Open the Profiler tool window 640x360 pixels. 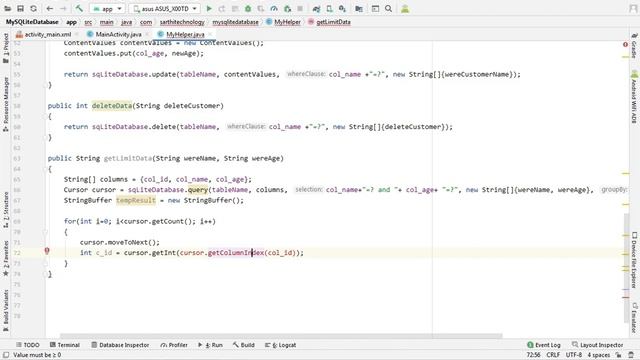coord(174,345)
